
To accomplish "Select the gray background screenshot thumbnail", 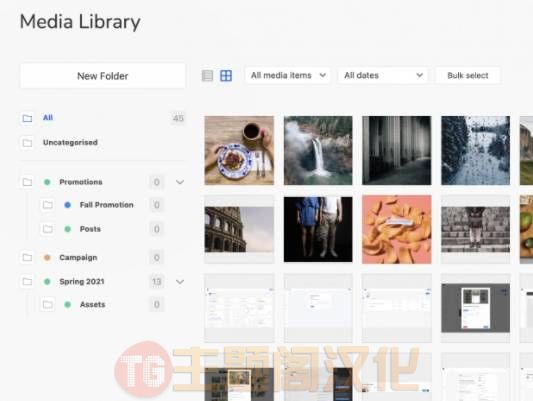I will tap(476, 308).
